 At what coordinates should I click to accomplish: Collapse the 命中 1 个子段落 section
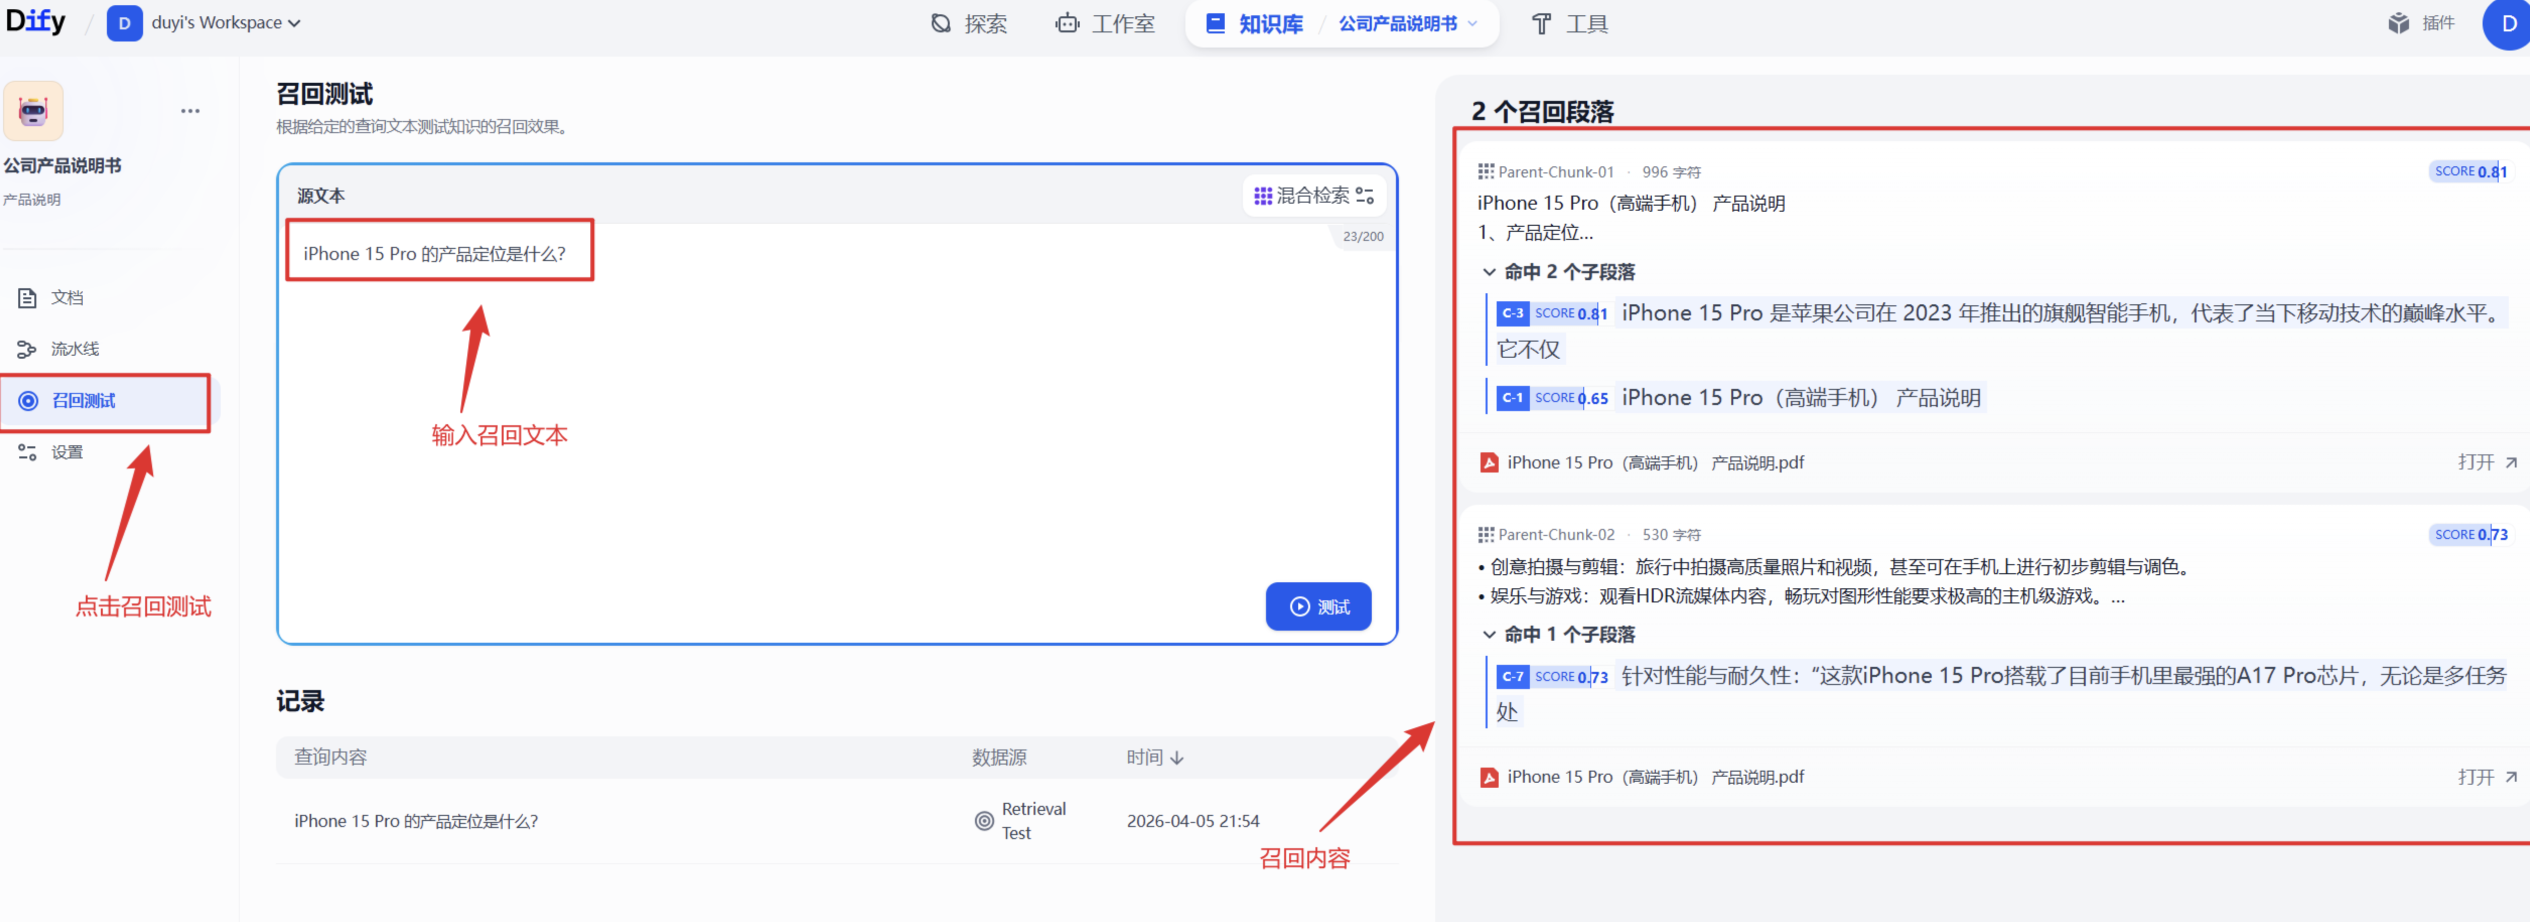tap(1558, 635)
